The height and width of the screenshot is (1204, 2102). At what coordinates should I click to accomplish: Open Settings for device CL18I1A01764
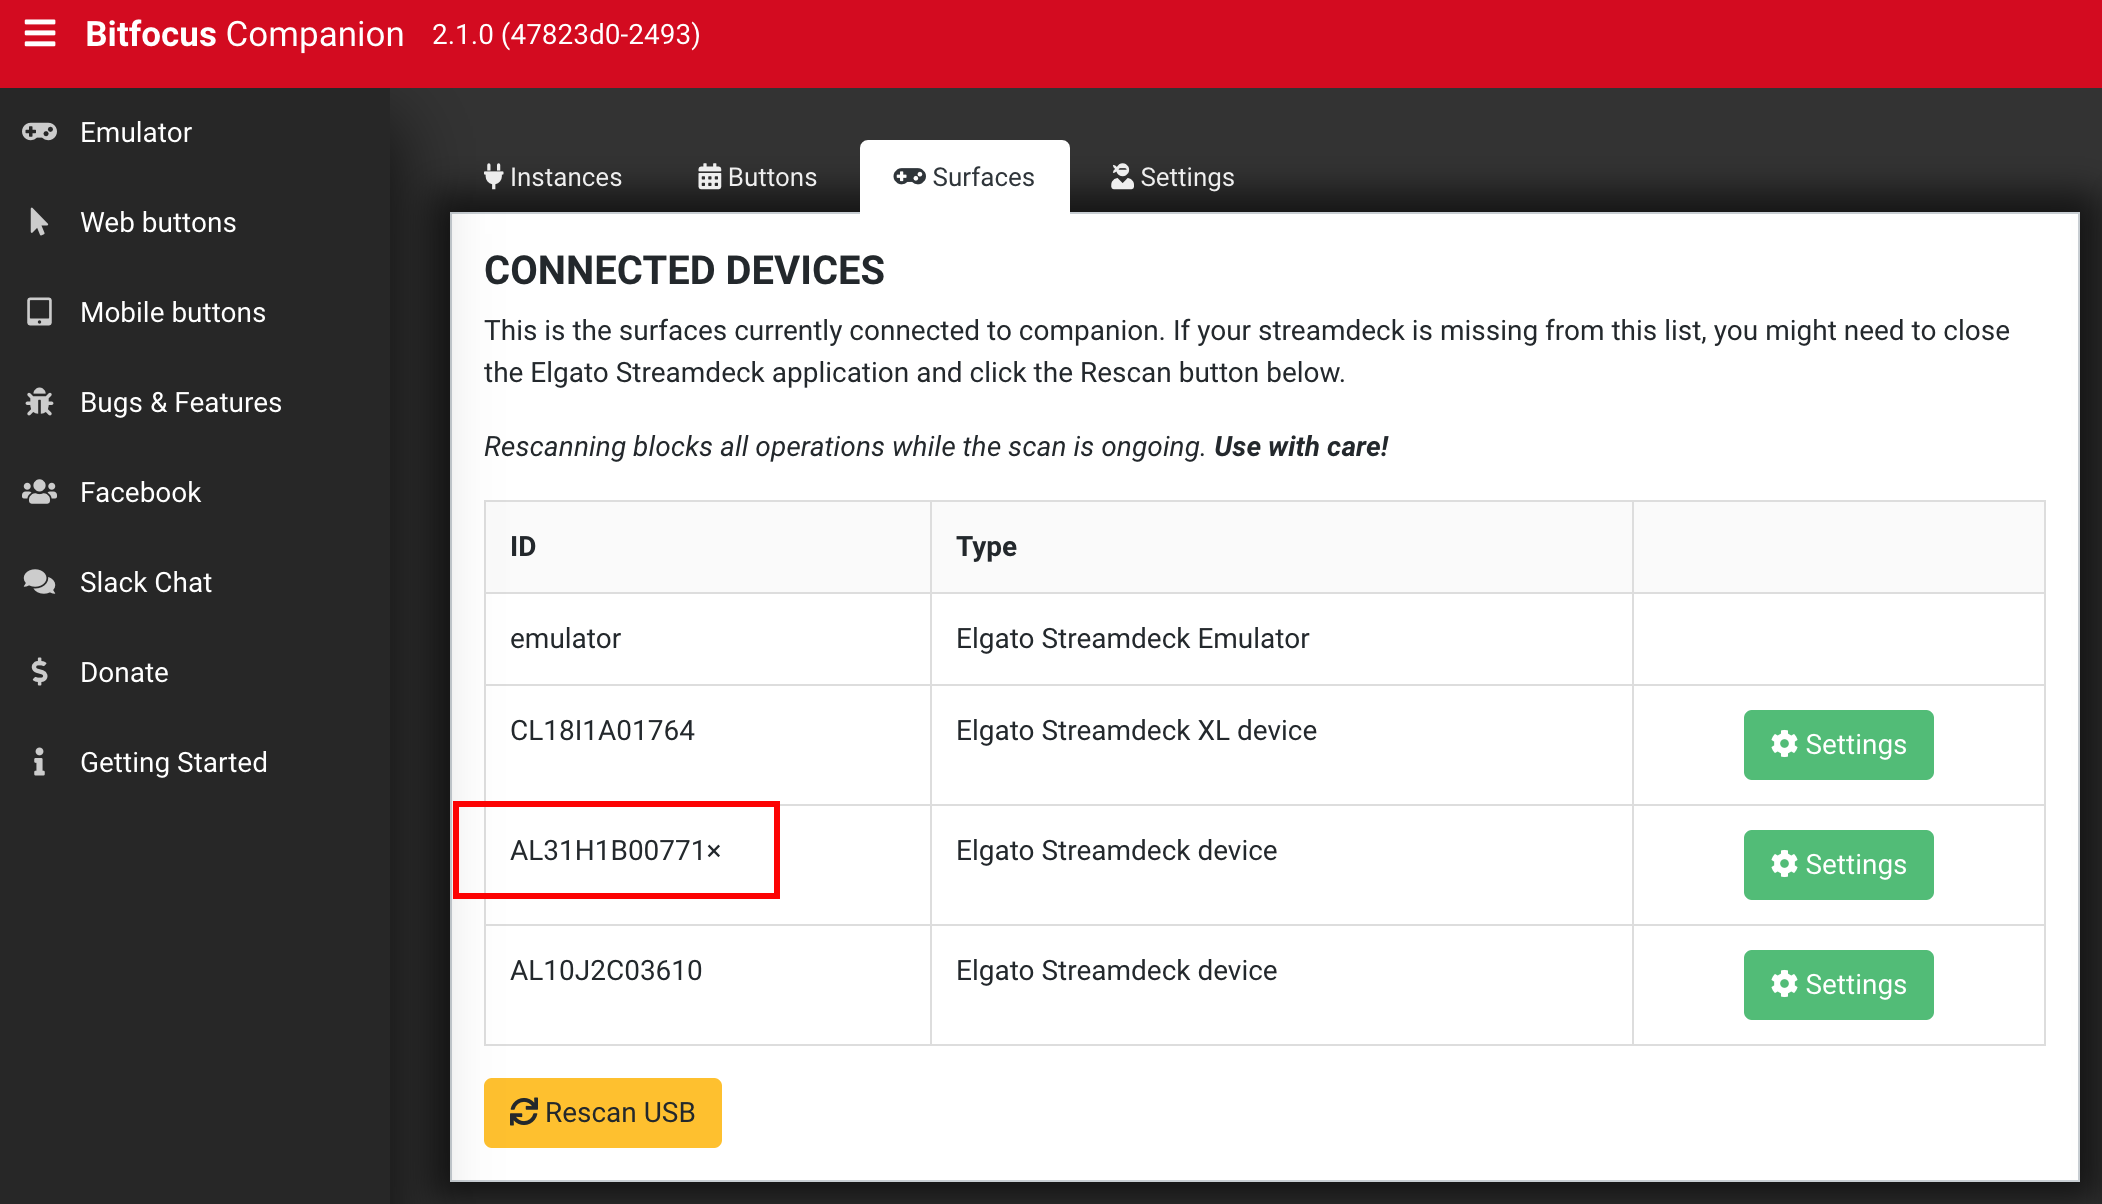(x=1838, y=745)
